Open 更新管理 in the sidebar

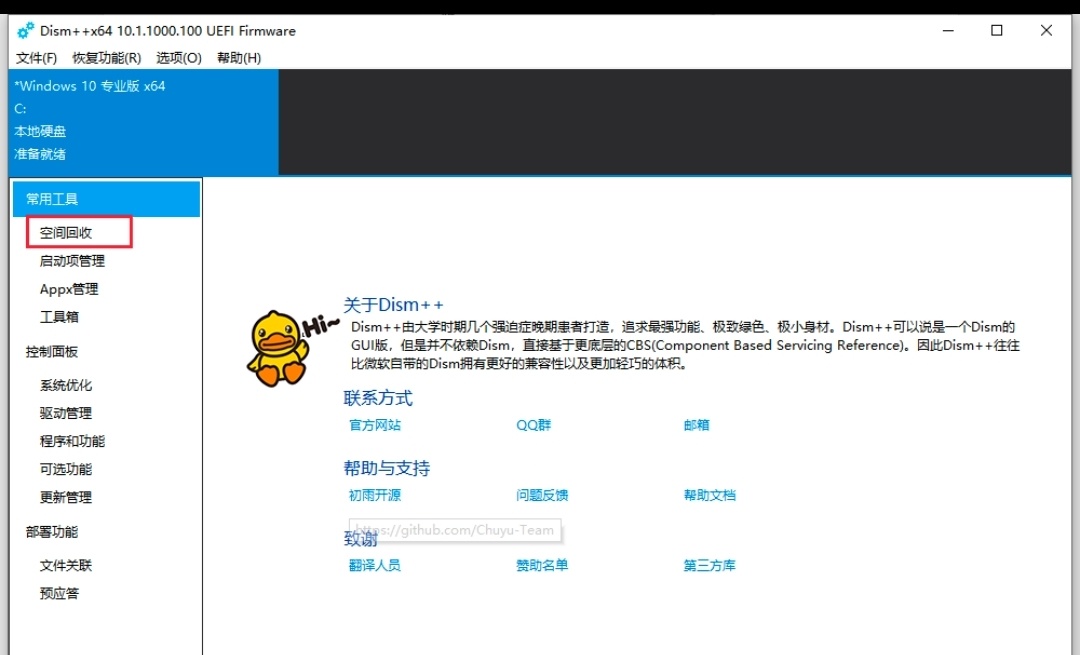(65, 497)
